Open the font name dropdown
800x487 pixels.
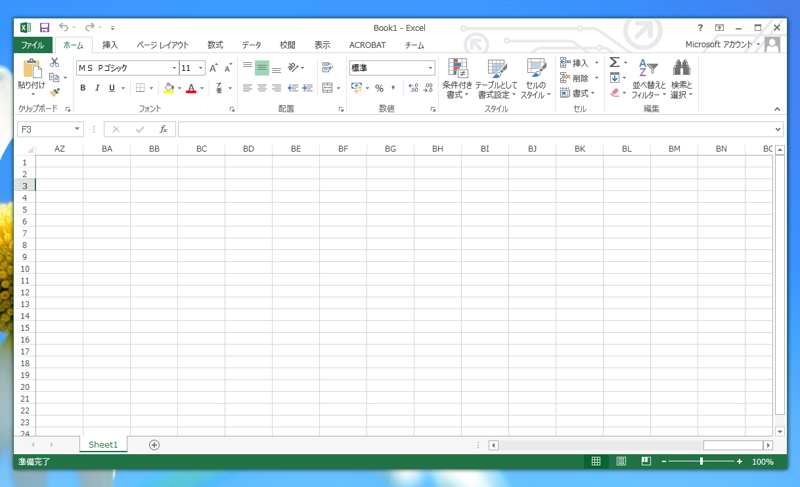(173, 68)
